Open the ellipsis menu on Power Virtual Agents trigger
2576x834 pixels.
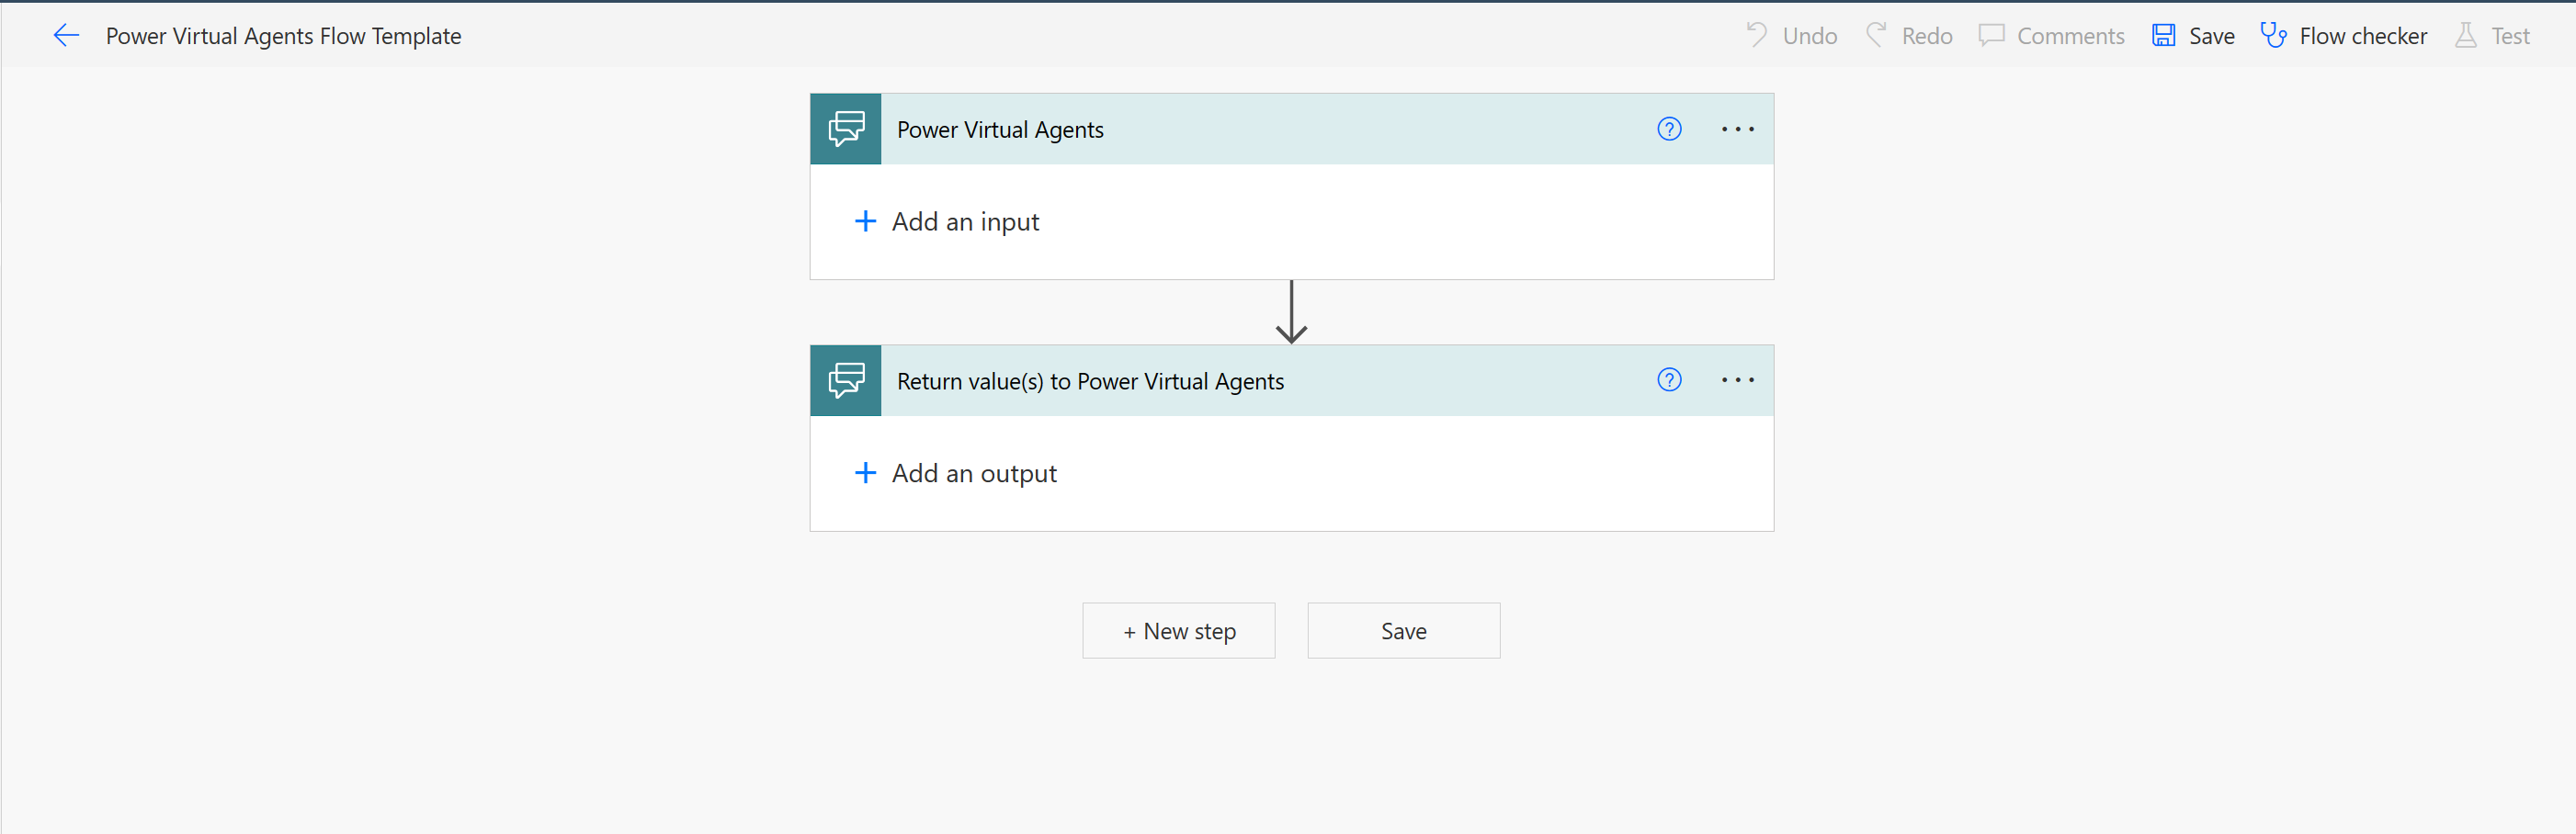pos(1738,129)
